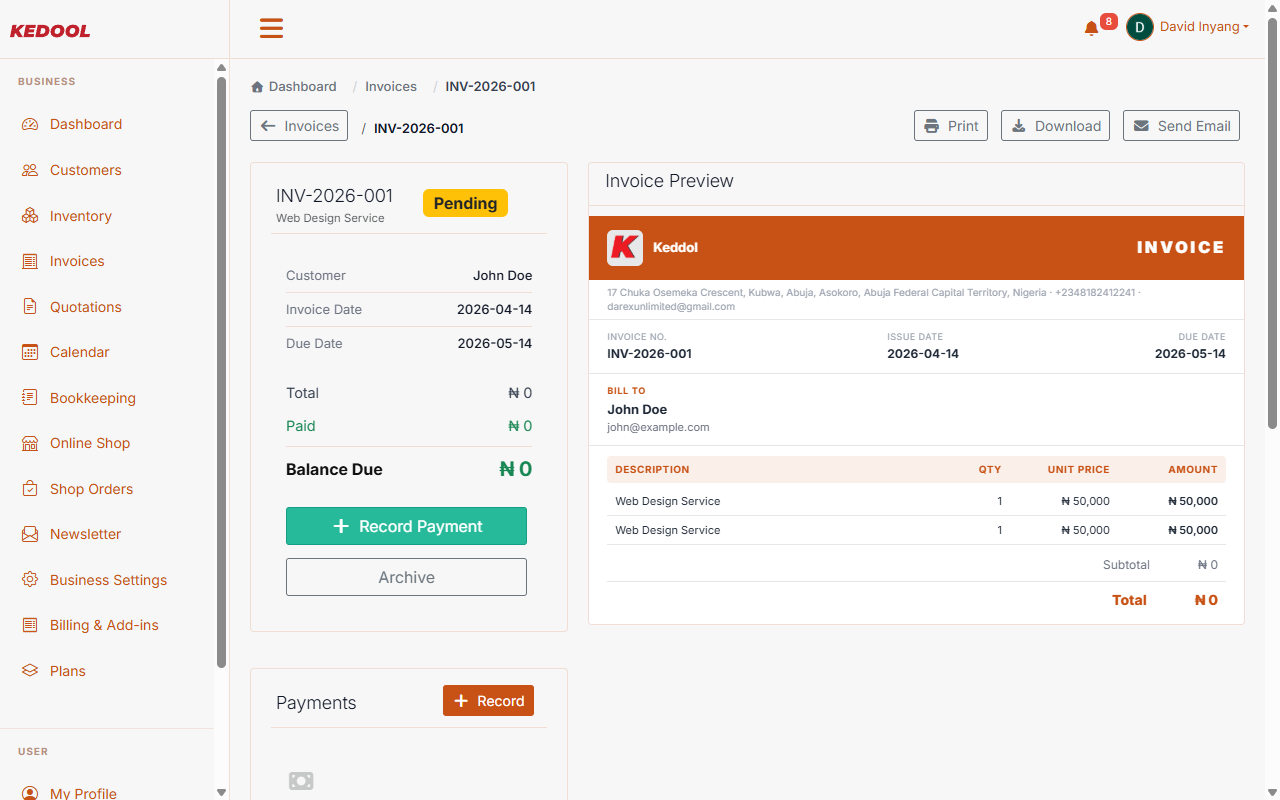Click the Send Email button

point(1181,126)
